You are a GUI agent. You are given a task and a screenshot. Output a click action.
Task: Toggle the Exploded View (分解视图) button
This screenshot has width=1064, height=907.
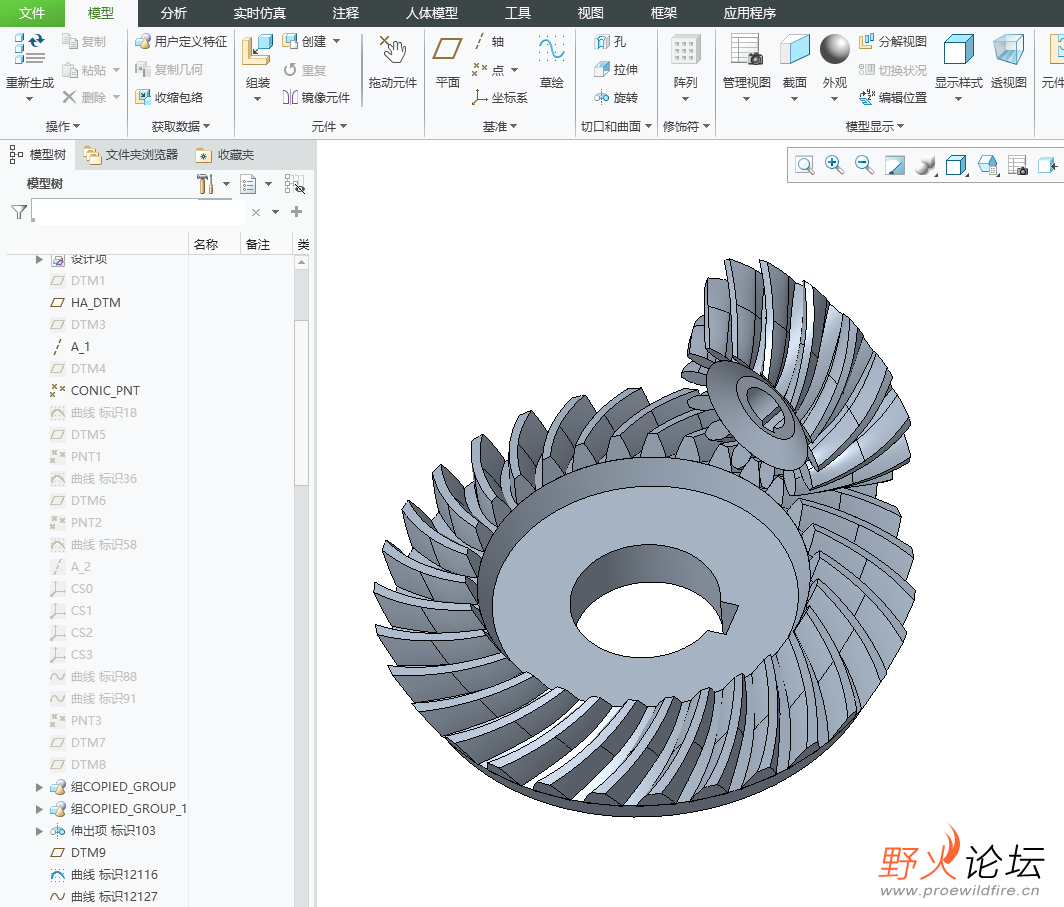pyautogui.click(x=893, y=42)
